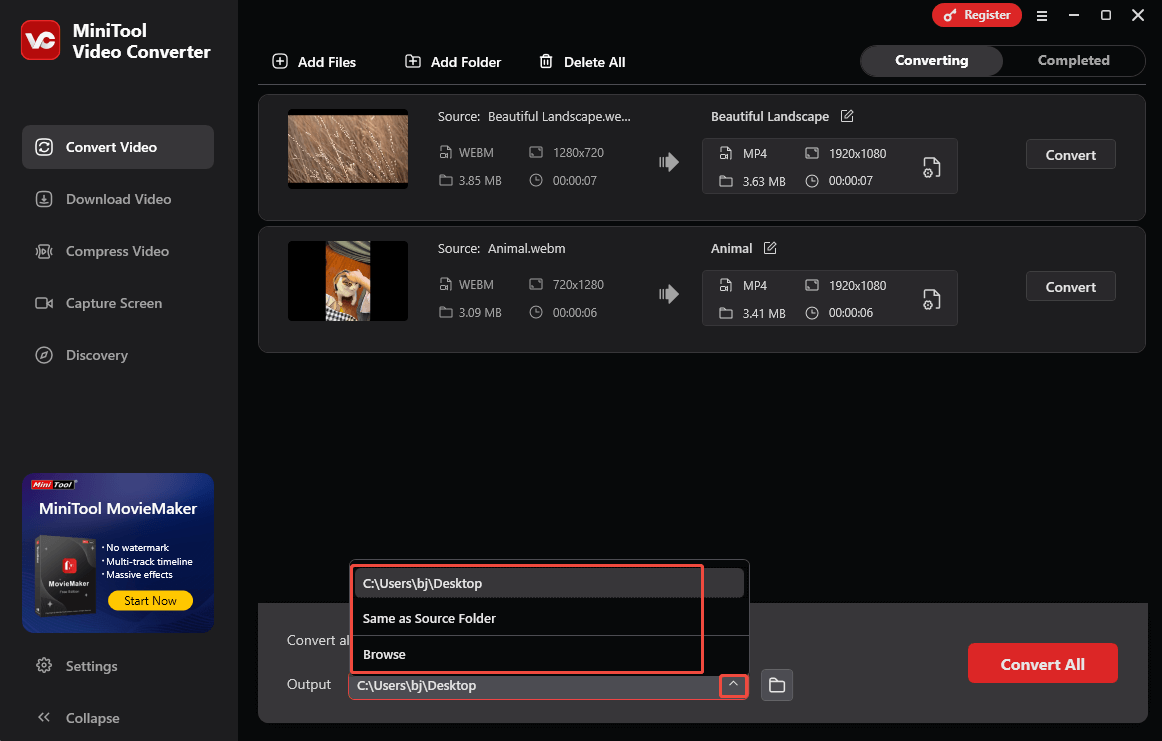Click the Capture Screen camera icon
This screenshot has width=1162, height=741.
point(44,302)
